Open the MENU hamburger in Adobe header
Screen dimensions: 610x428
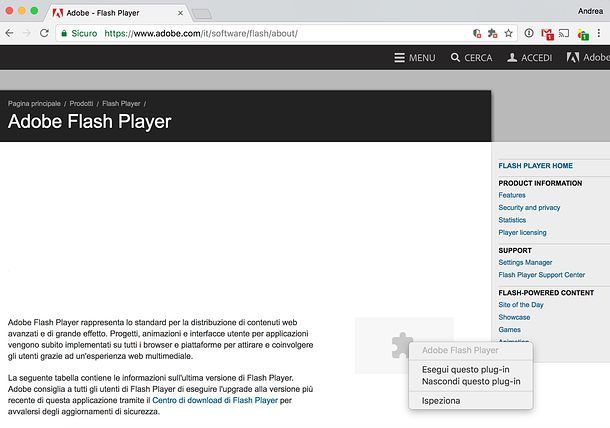click(x=415, y=58)
